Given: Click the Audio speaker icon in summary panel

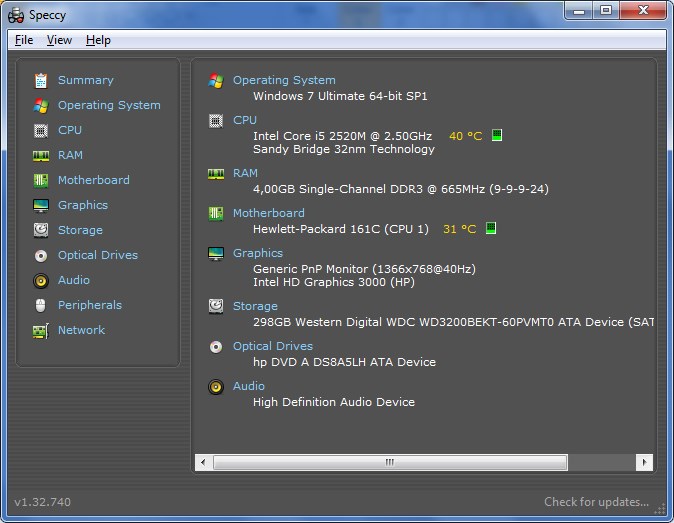Looking at the screenshot, I should (216, 387).
